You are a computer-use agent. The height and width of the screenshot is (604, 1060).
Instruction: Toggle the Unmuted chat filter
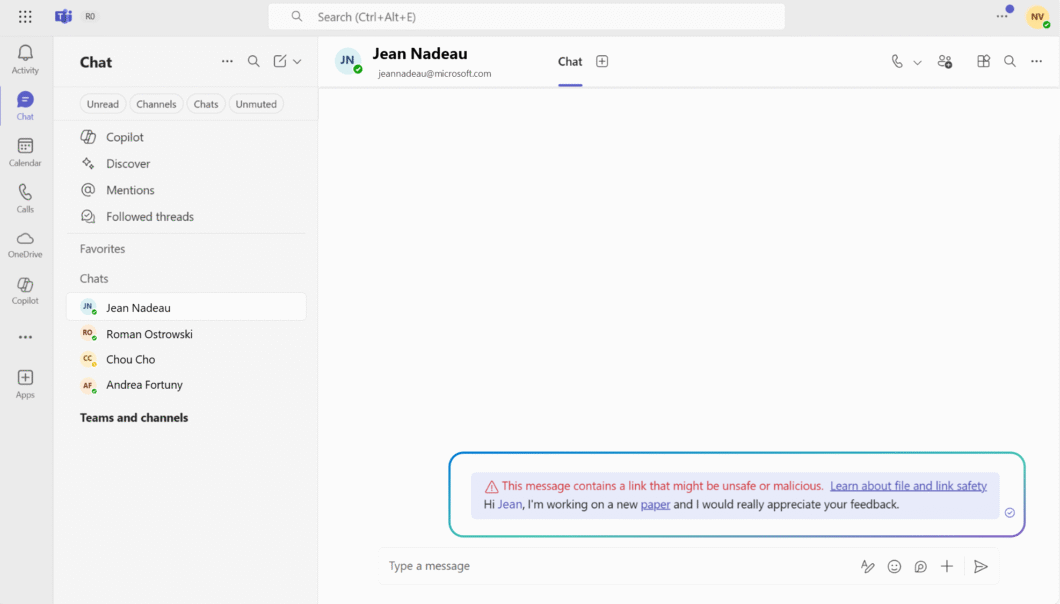[256, 103]
